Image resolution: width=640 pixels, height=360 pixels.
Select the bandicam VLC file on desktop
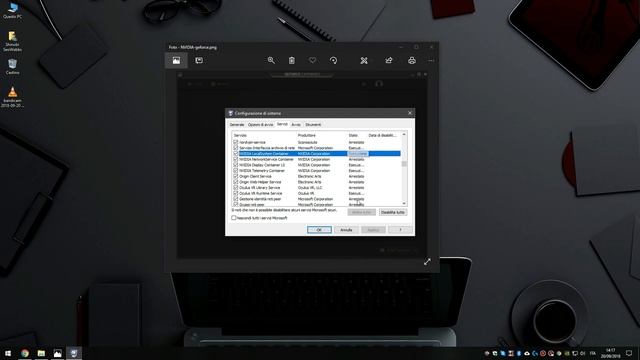[12, 97]
